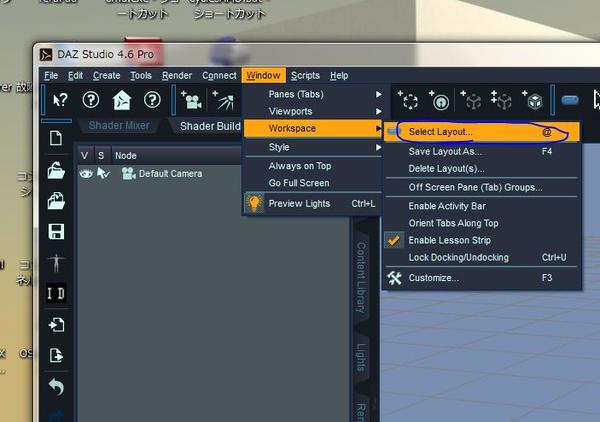Click the ID icon in sidebar

pos(56,293)
